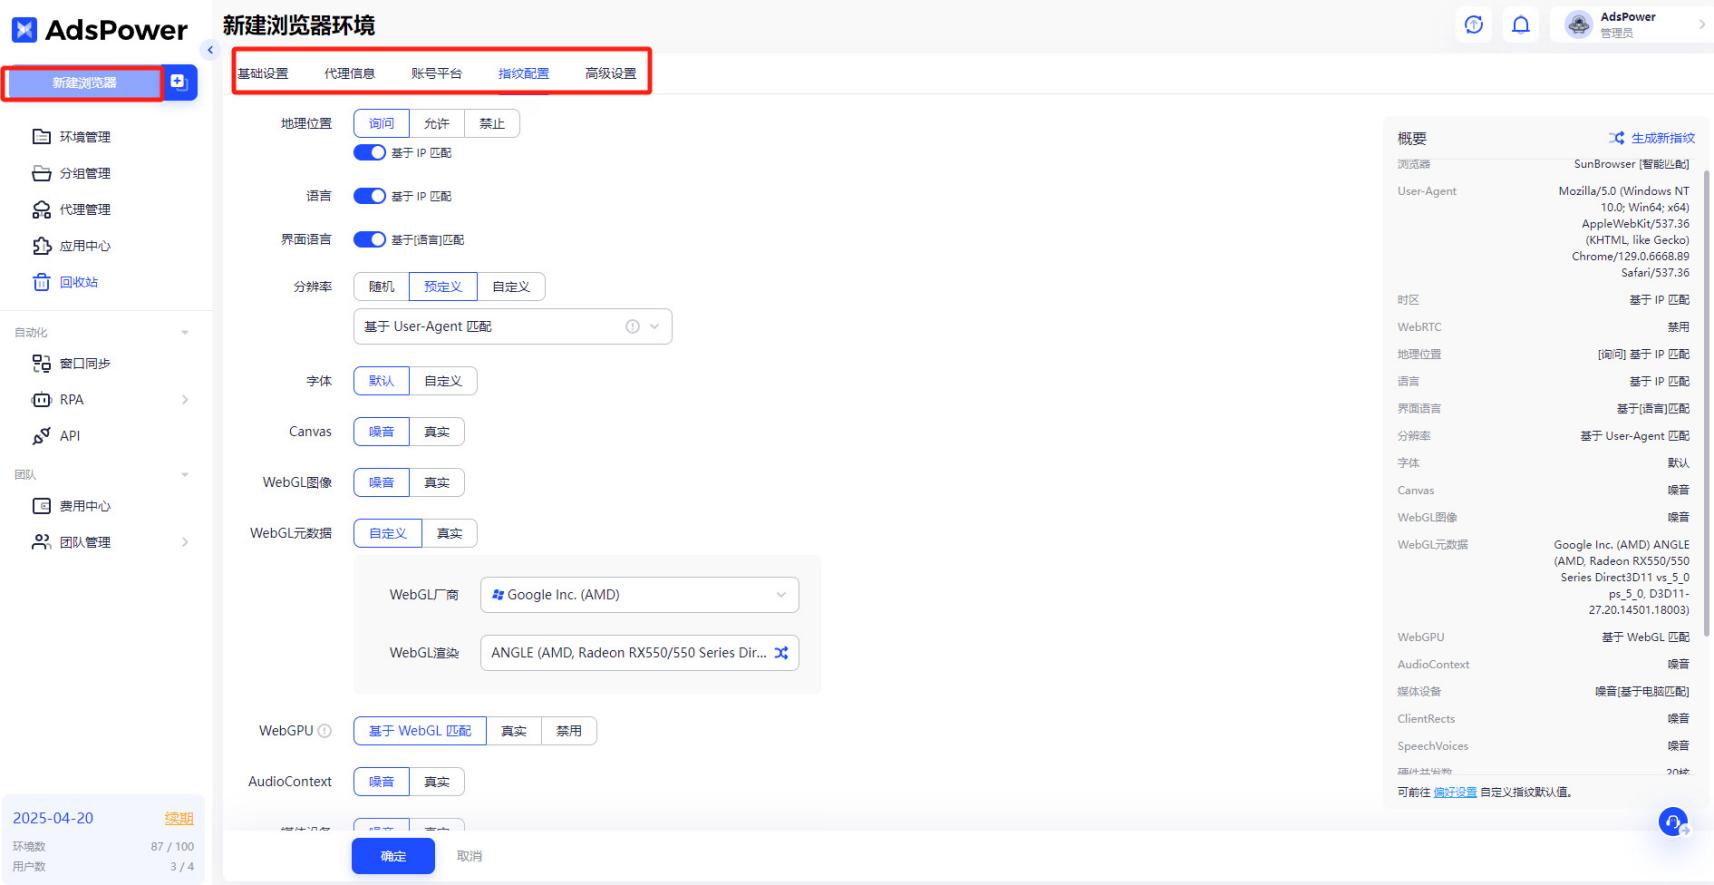
Task: Switch to the 指纹配置 tab
Action: (524, 73)
